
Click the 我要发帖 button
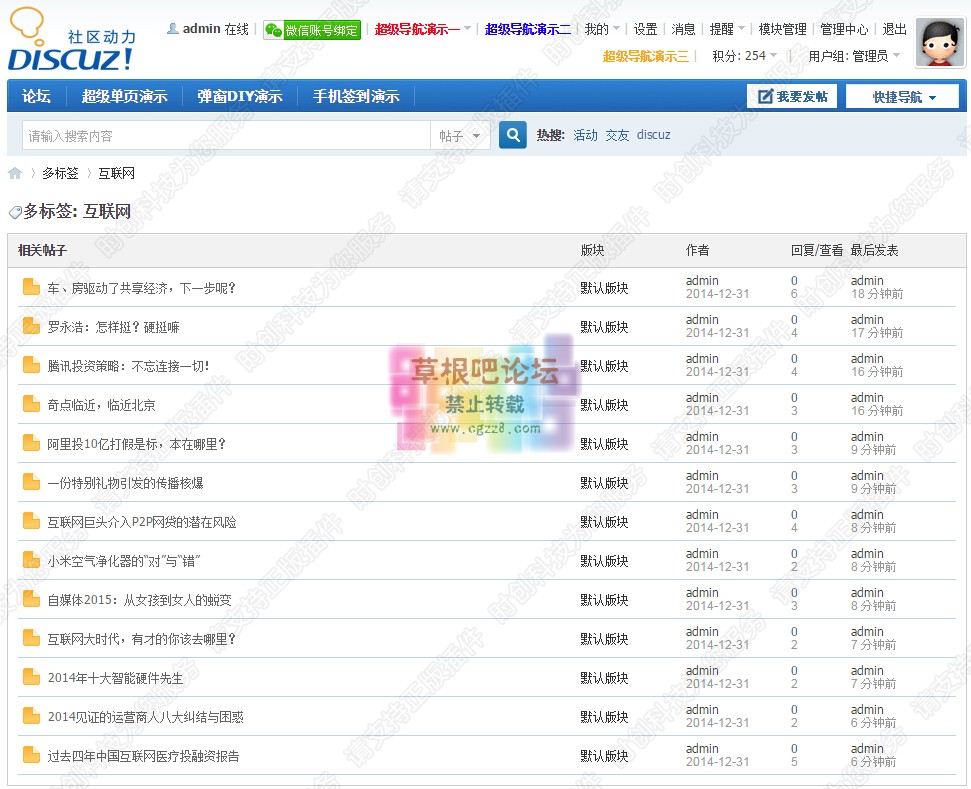(792, 95)
